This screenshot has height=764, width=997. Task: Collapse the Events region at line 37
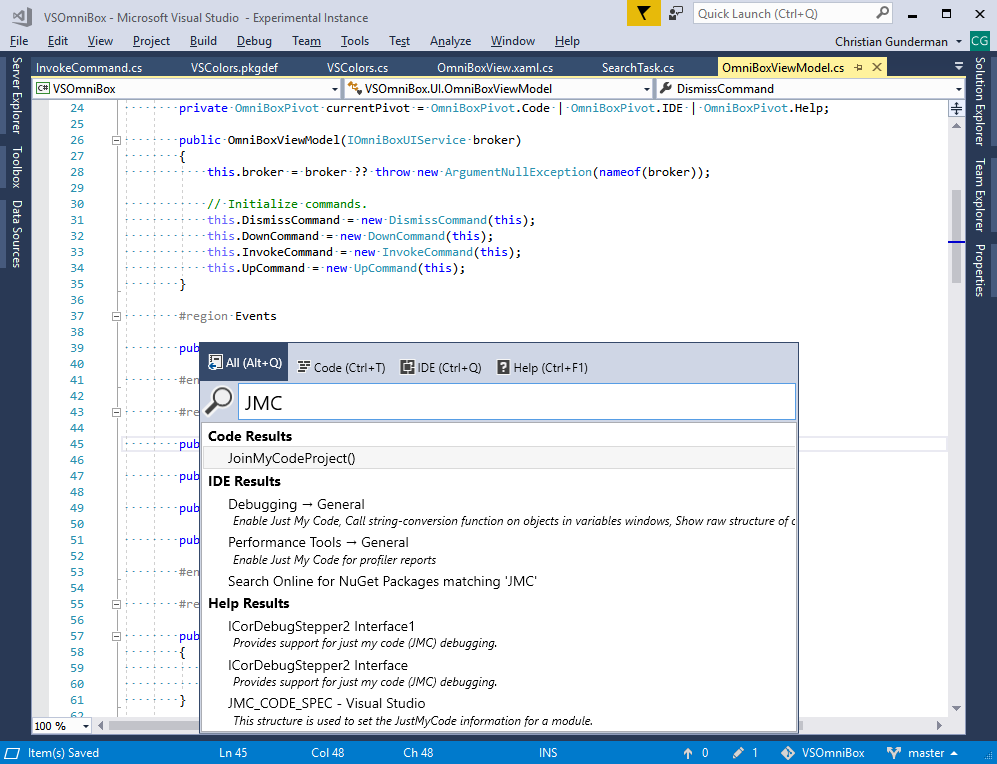[x=116, y=316]
